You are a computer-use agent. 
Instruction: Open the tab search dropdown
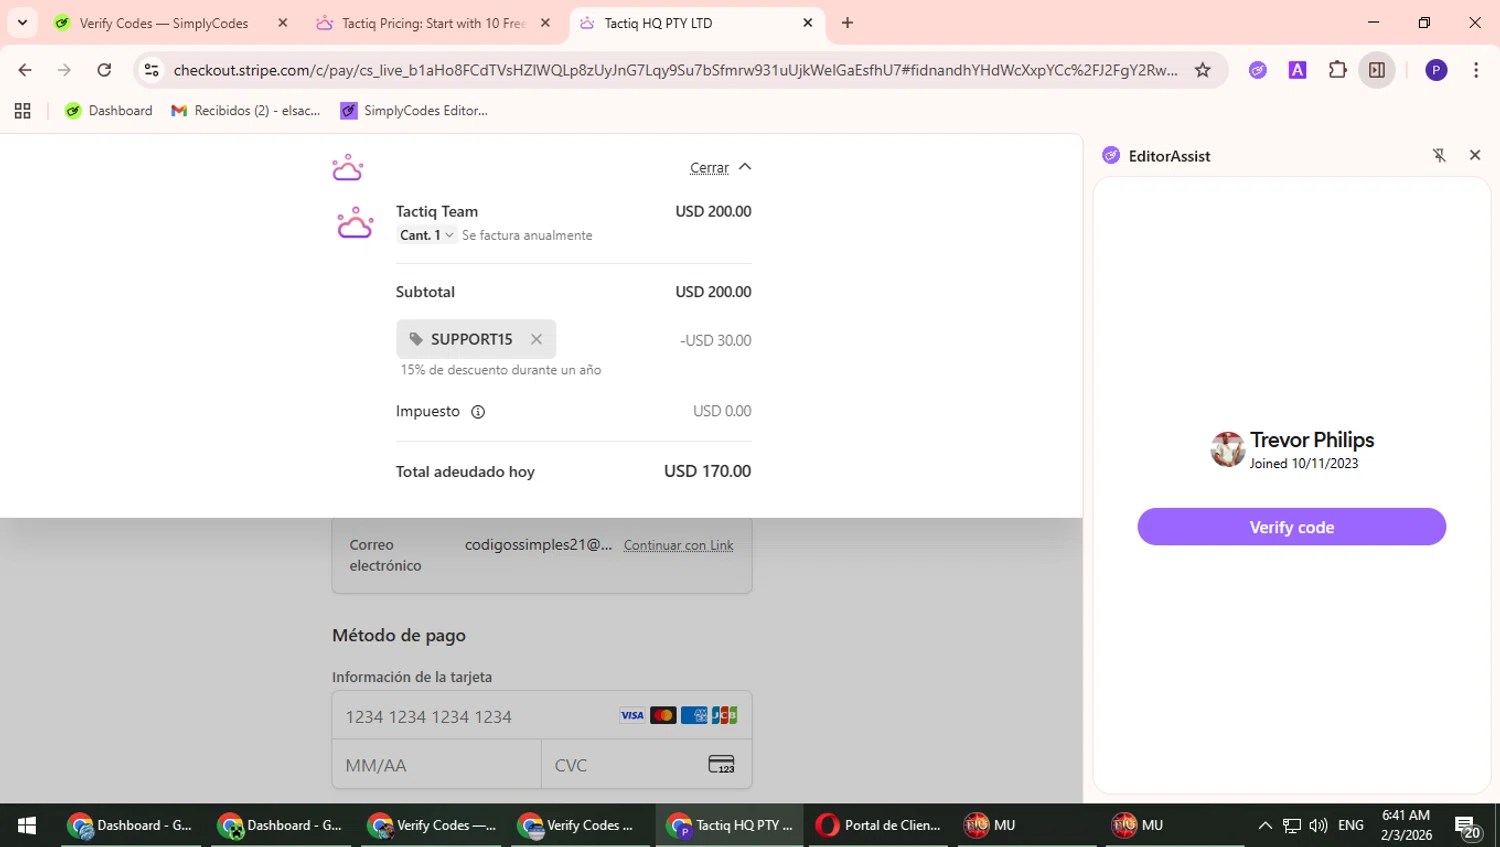pos(22,23)
